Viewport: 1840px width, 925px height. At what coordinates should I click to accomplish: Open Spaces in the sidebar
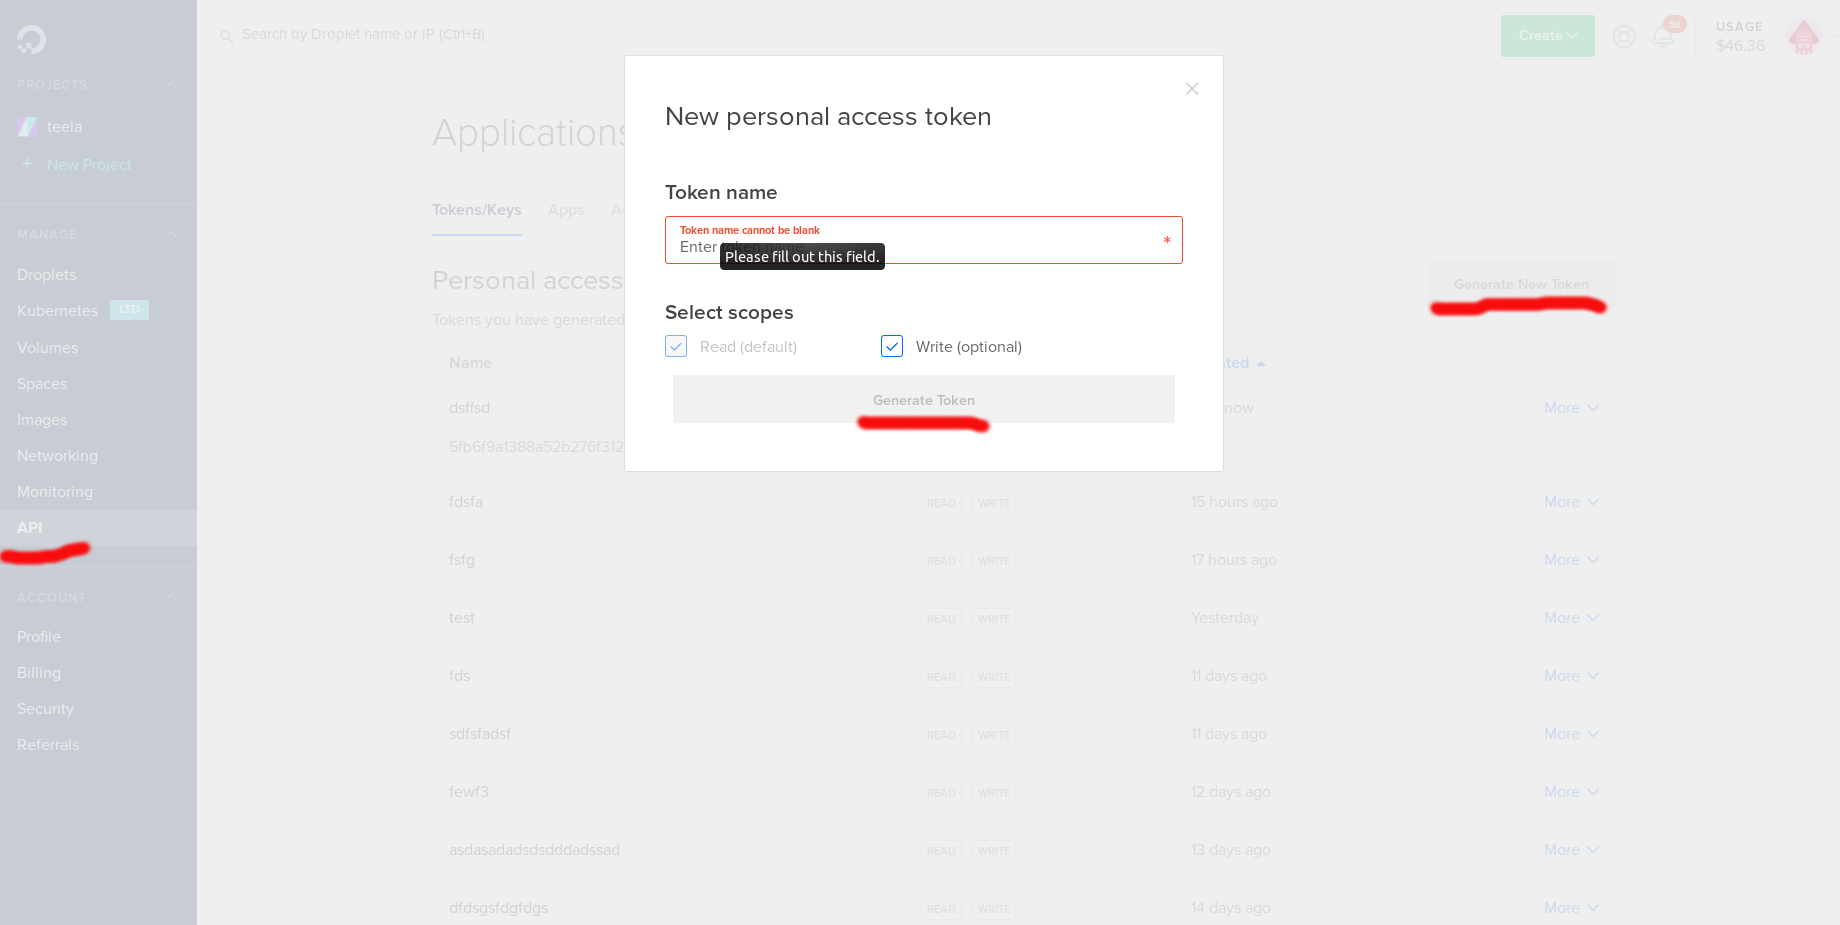[42, 384]
